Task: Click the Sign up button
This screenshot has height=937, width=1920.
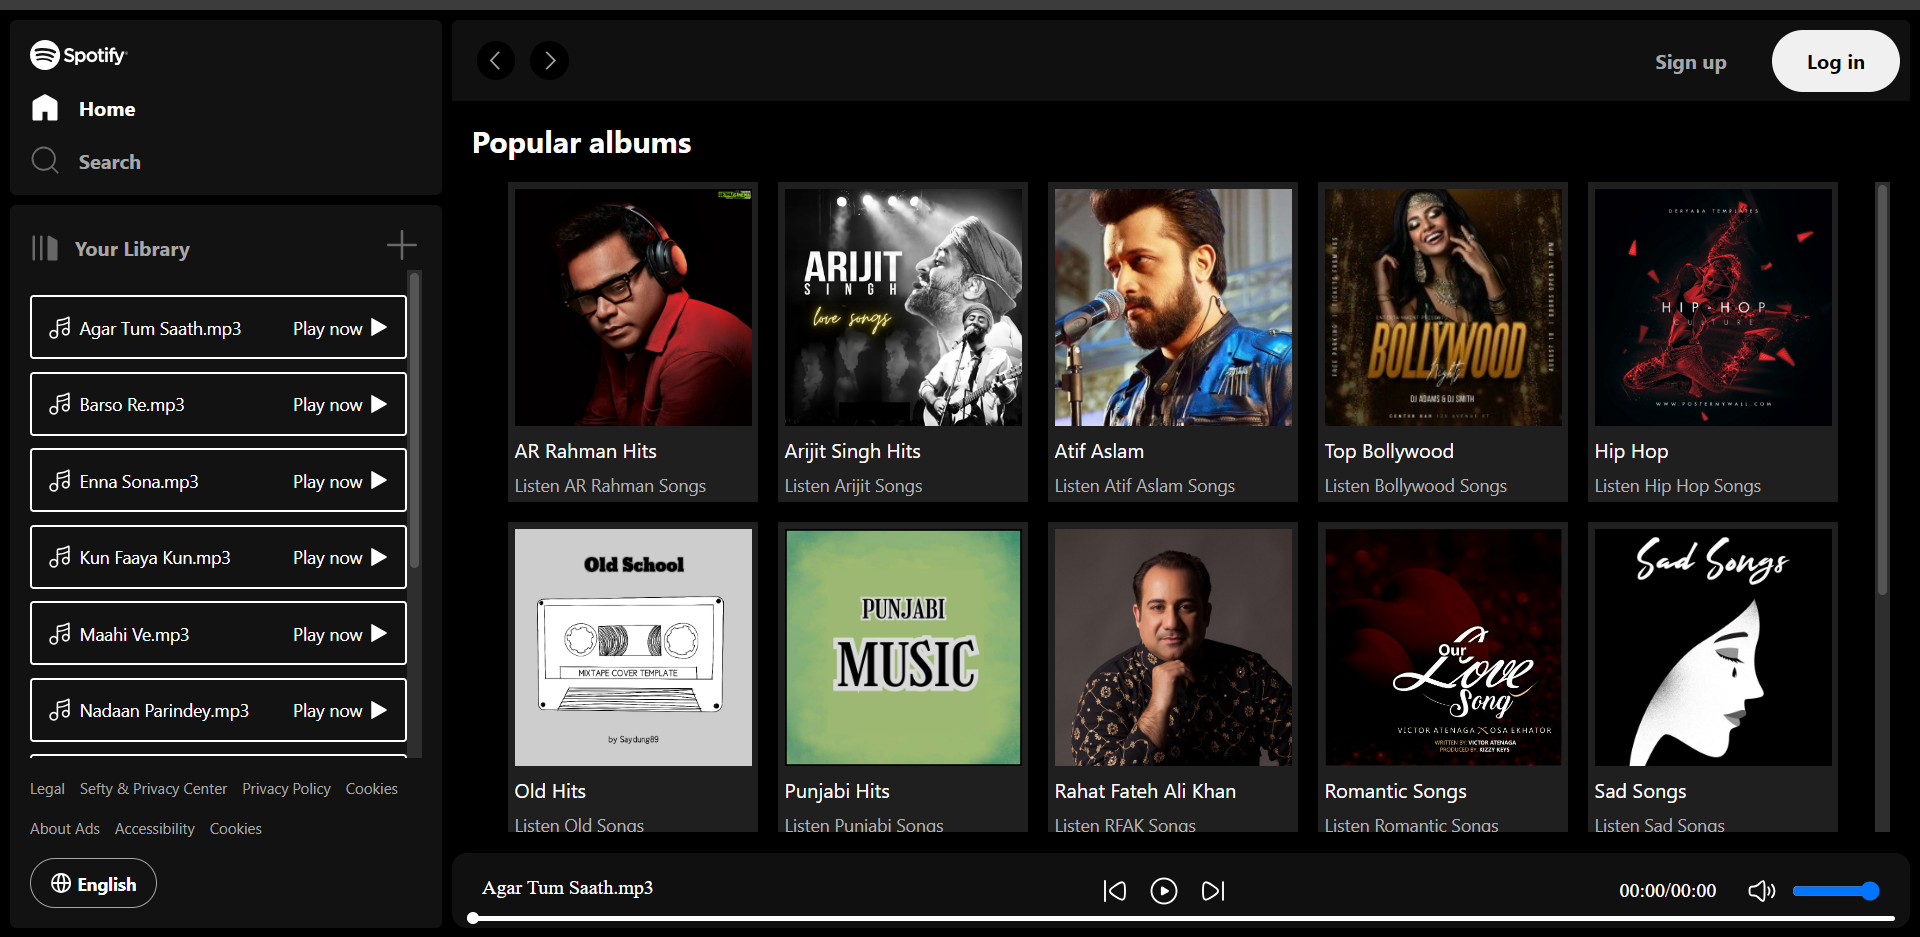Action: pyautogui.click(x=1690, y=62)
